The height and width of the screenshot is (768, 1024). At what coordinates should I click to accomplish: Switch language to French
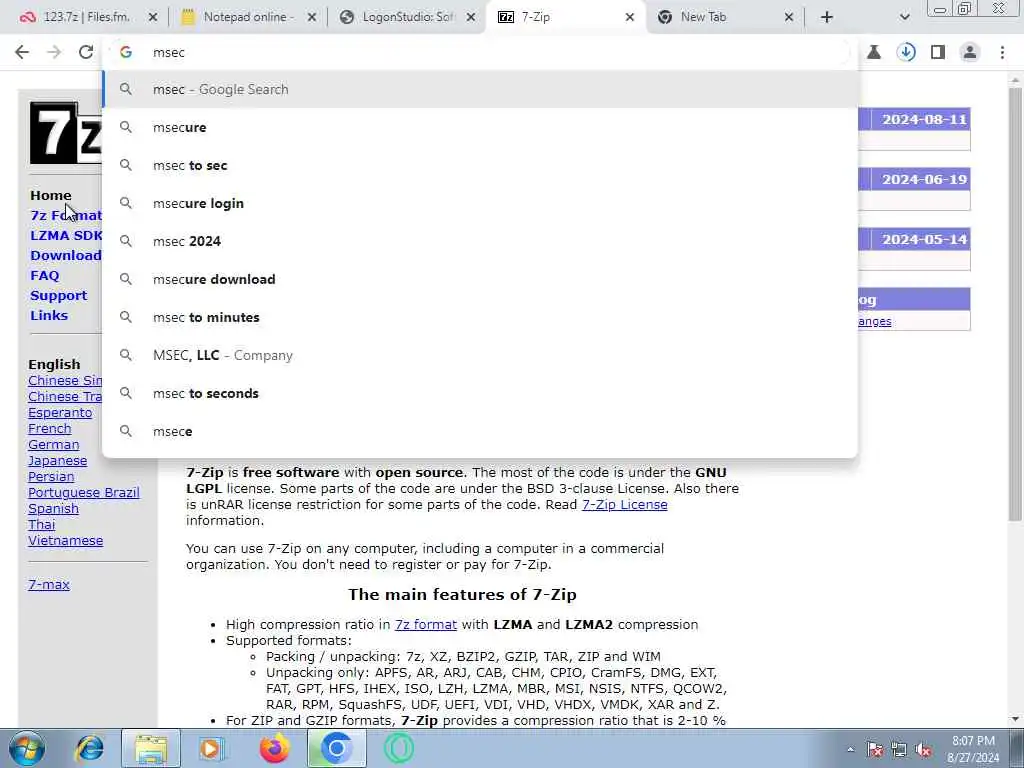pos(50,428)
